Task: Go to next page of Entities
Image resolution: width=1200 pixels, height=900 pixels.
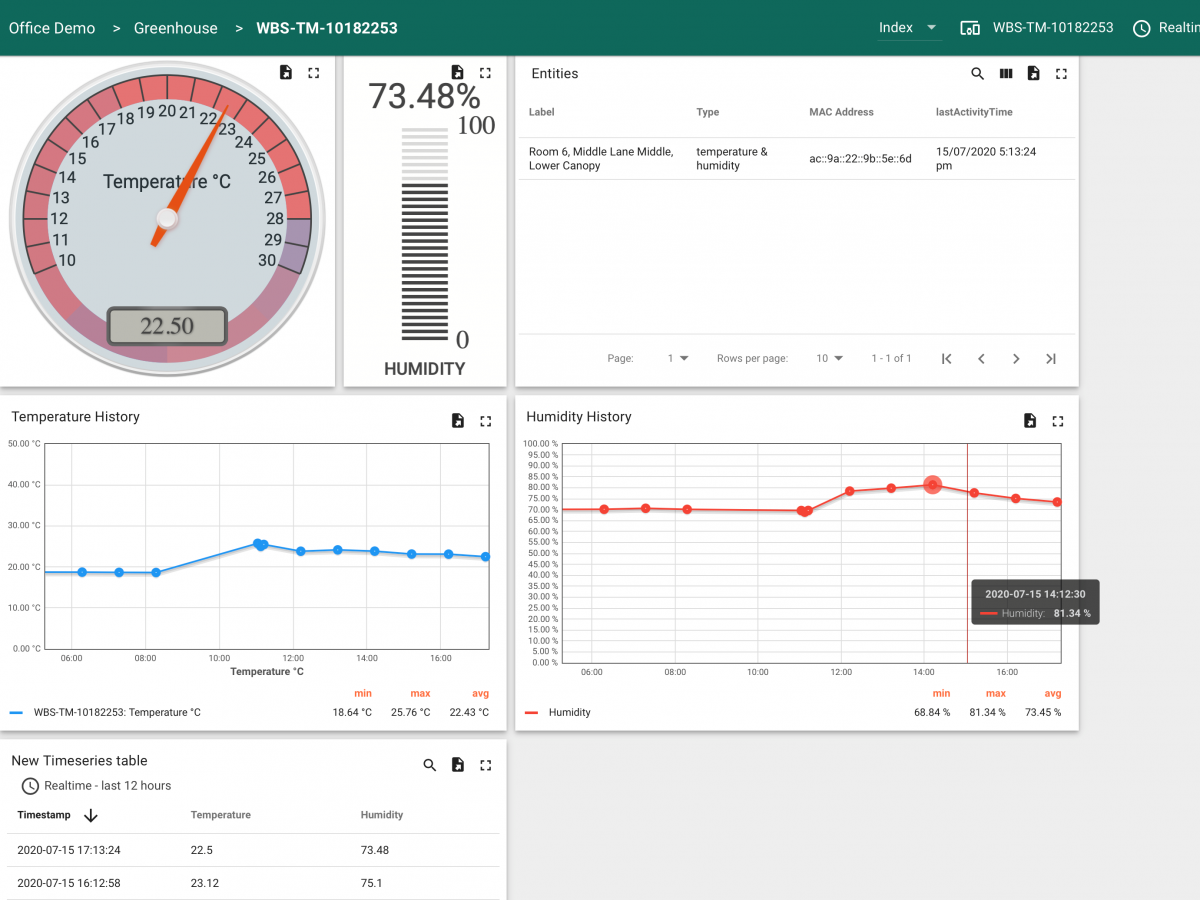Action: 1016,359
